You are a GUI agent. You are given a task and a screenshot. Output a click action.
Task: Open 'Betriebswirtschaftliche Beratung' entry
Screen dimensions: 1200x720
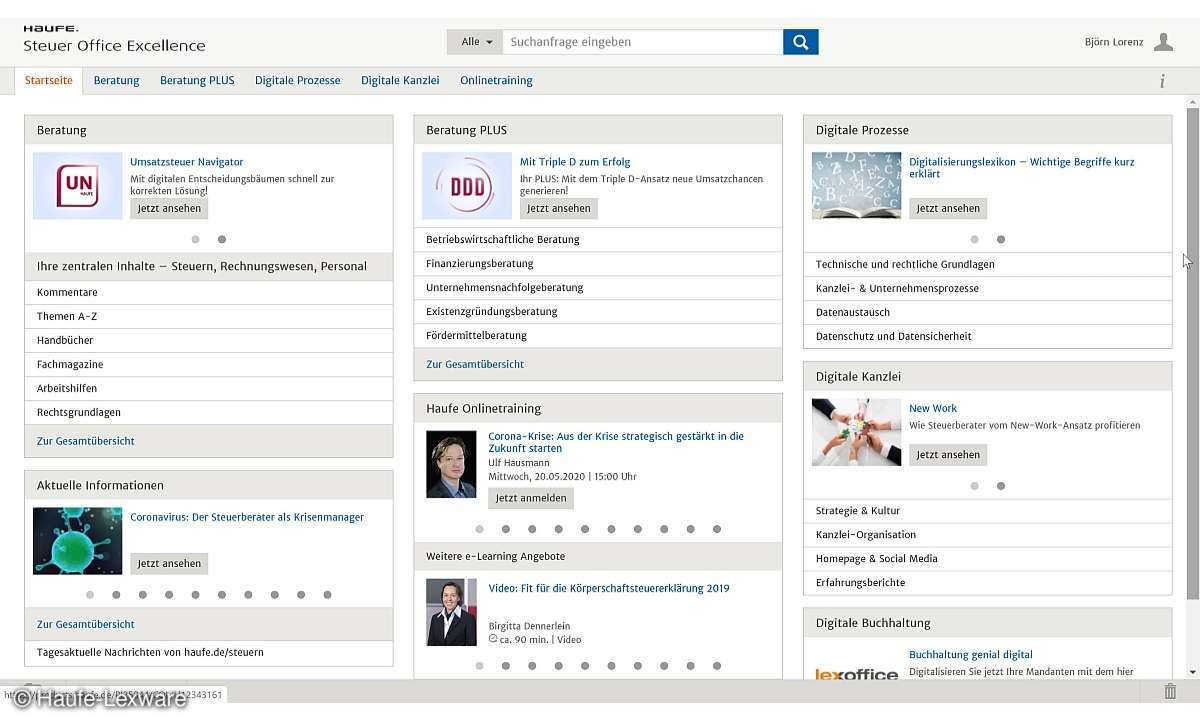pos(598,240)
